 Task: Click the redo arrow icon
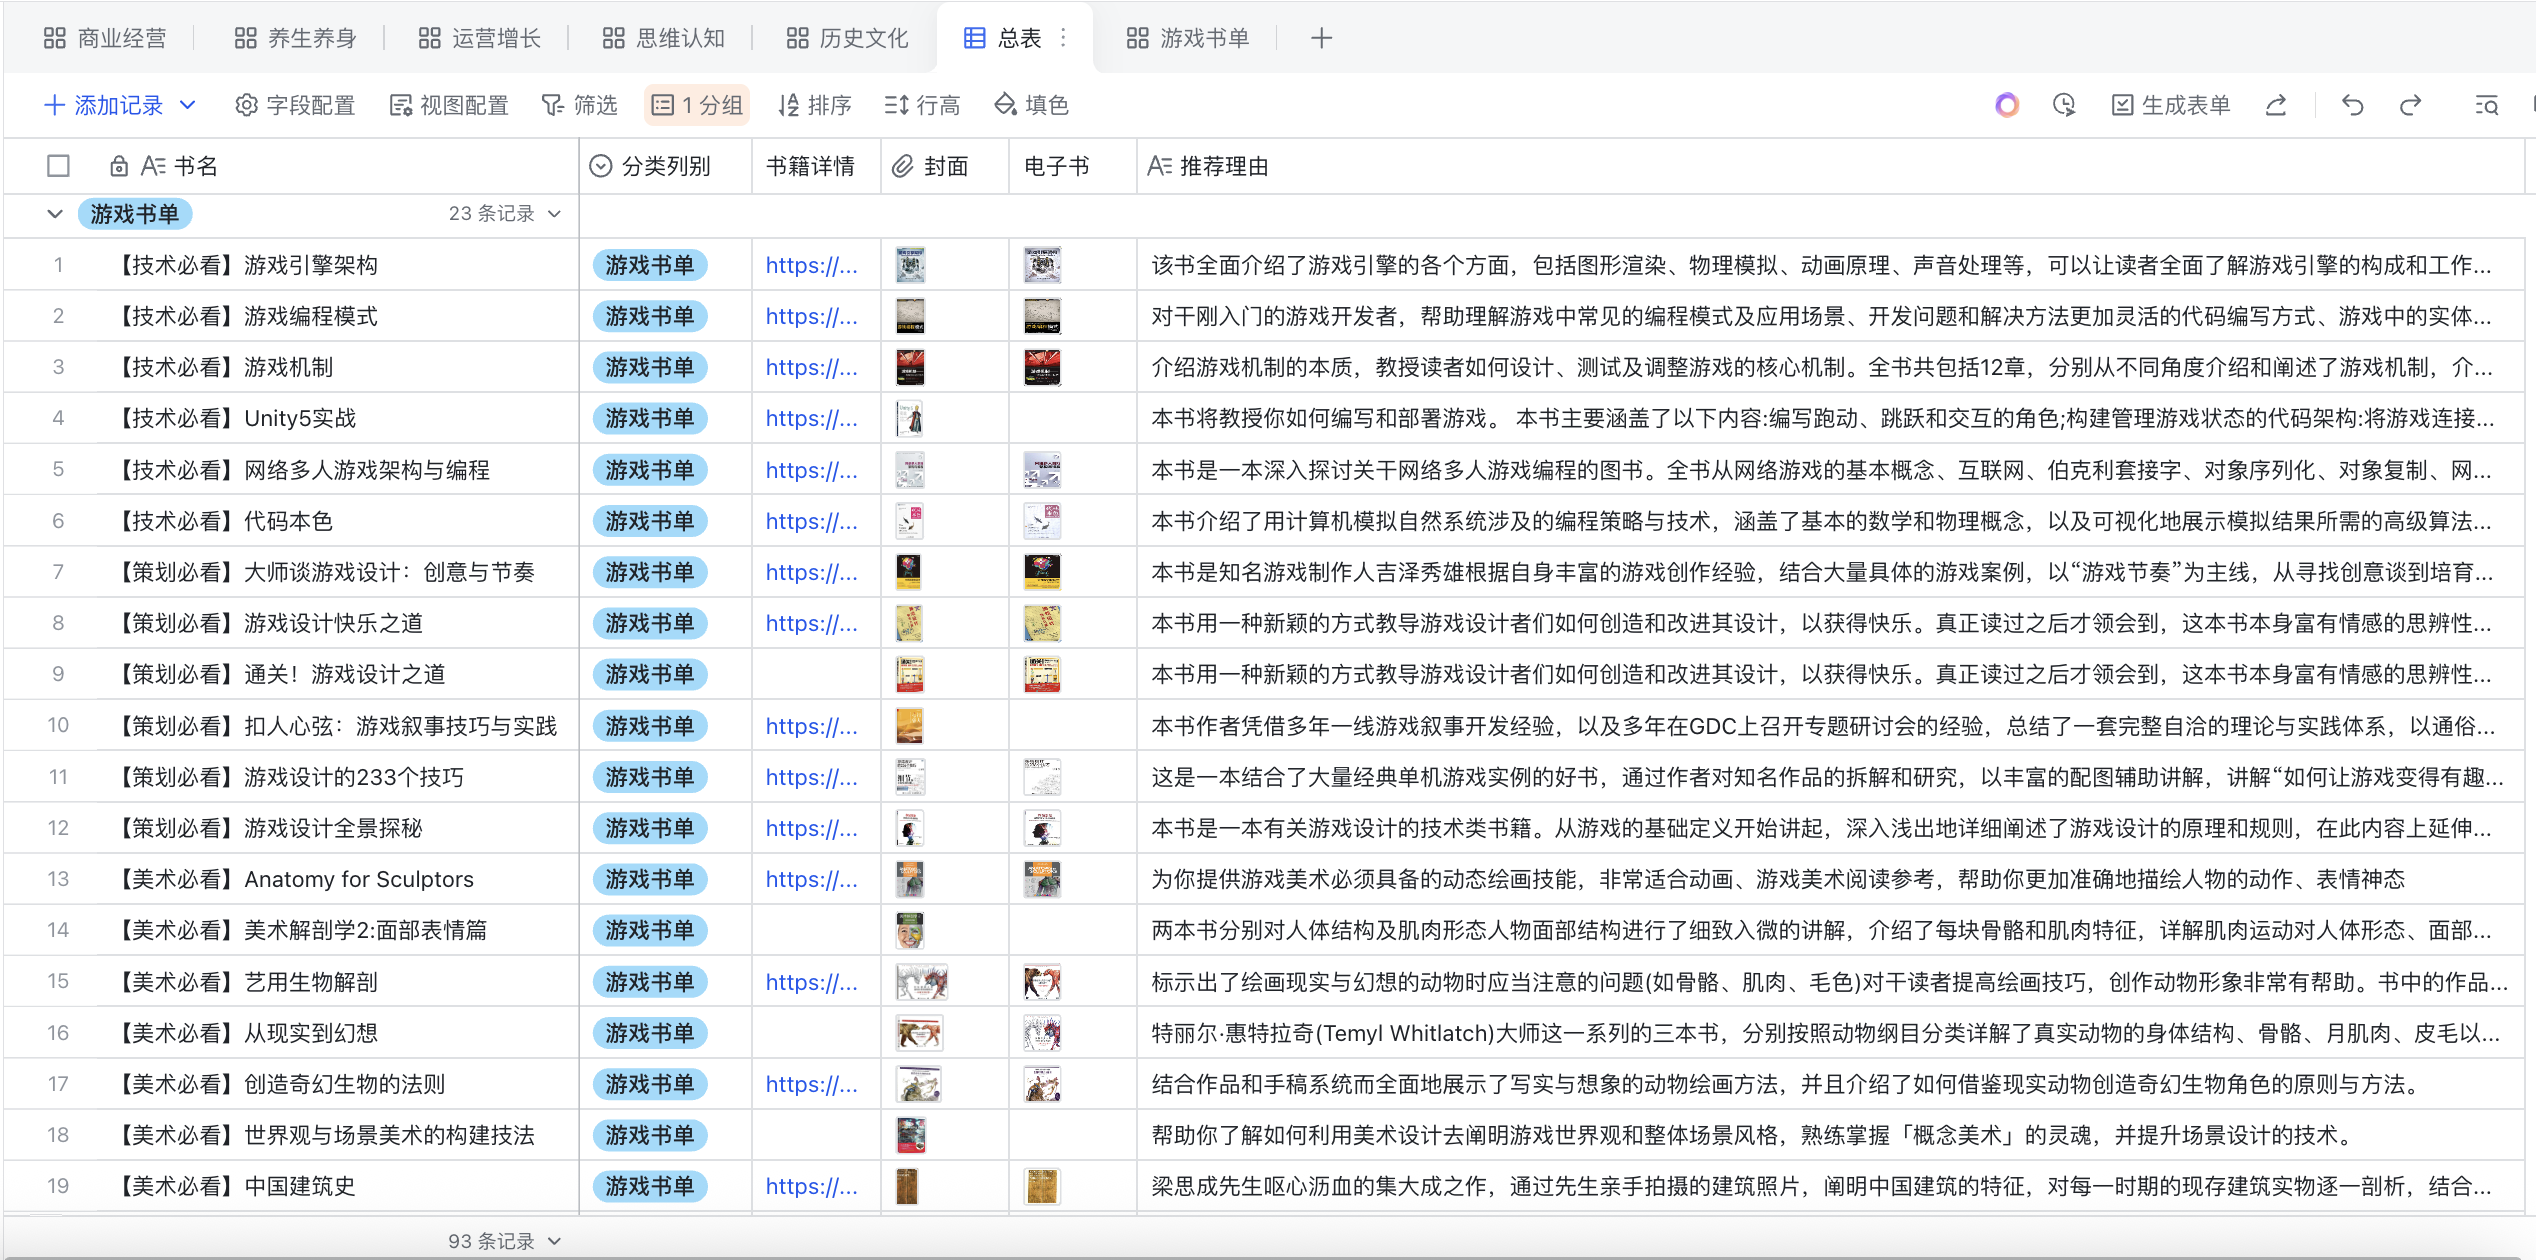pyautogui.click(x=2410, y=105)
